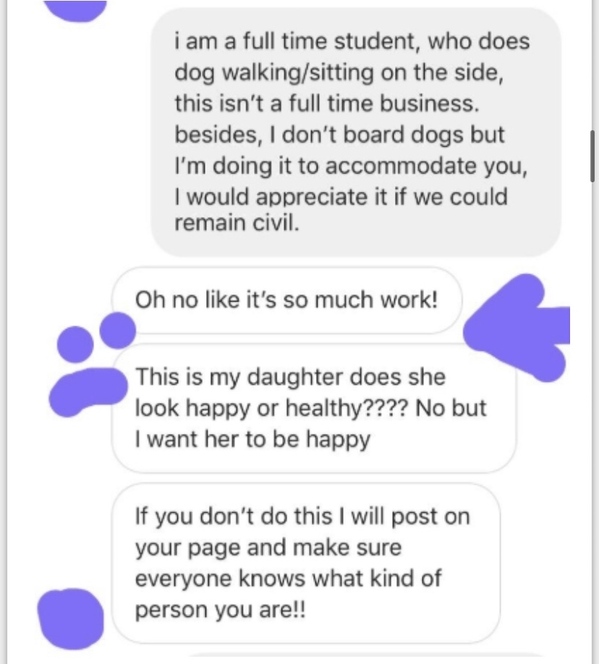Select the 'Oh no like it's so much work!' message

pos(287,300)
